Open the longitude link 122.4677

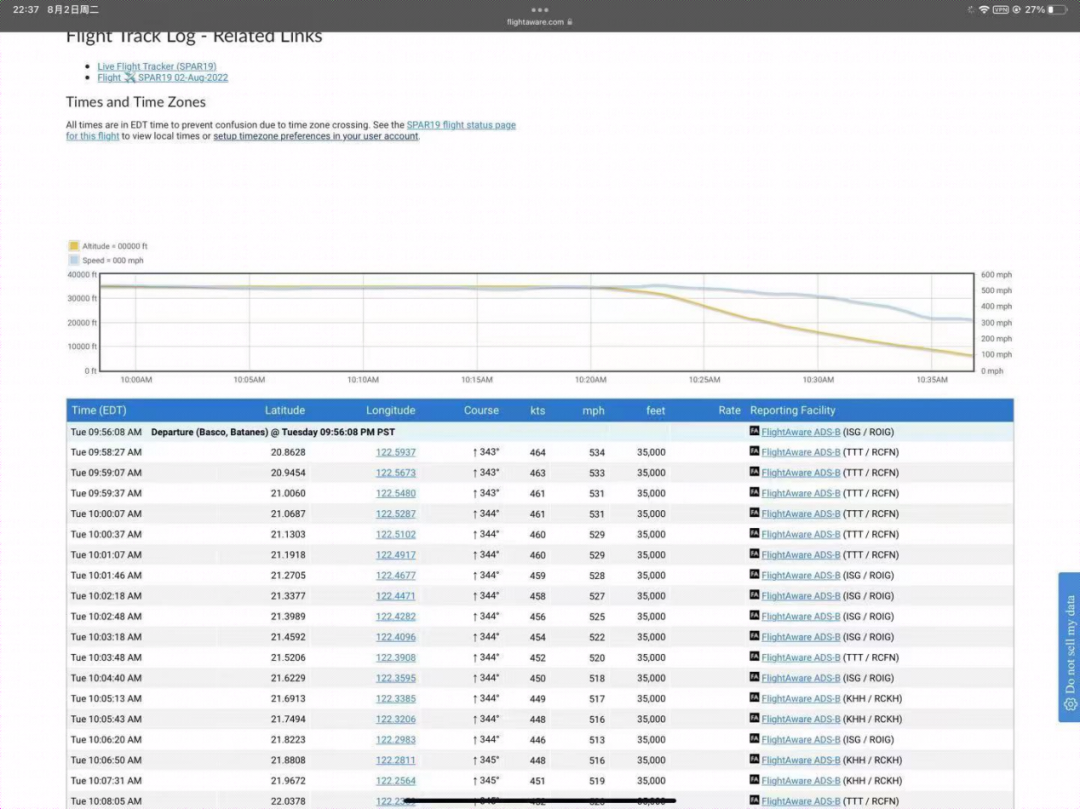click(x=395, y=576)
